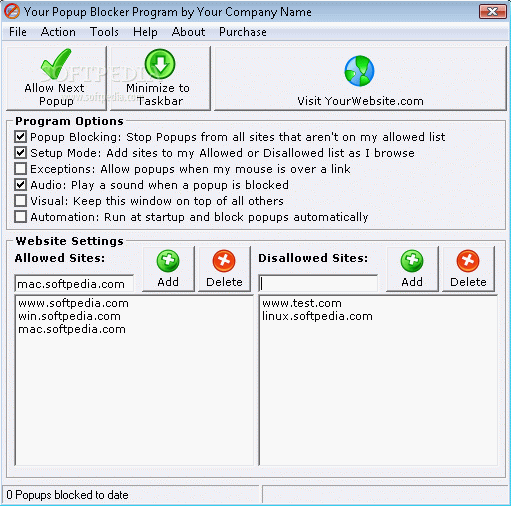Screen dimensions: 511x506
Task: Enable Exceptions for mouse over link
Action: pos(21,169)
